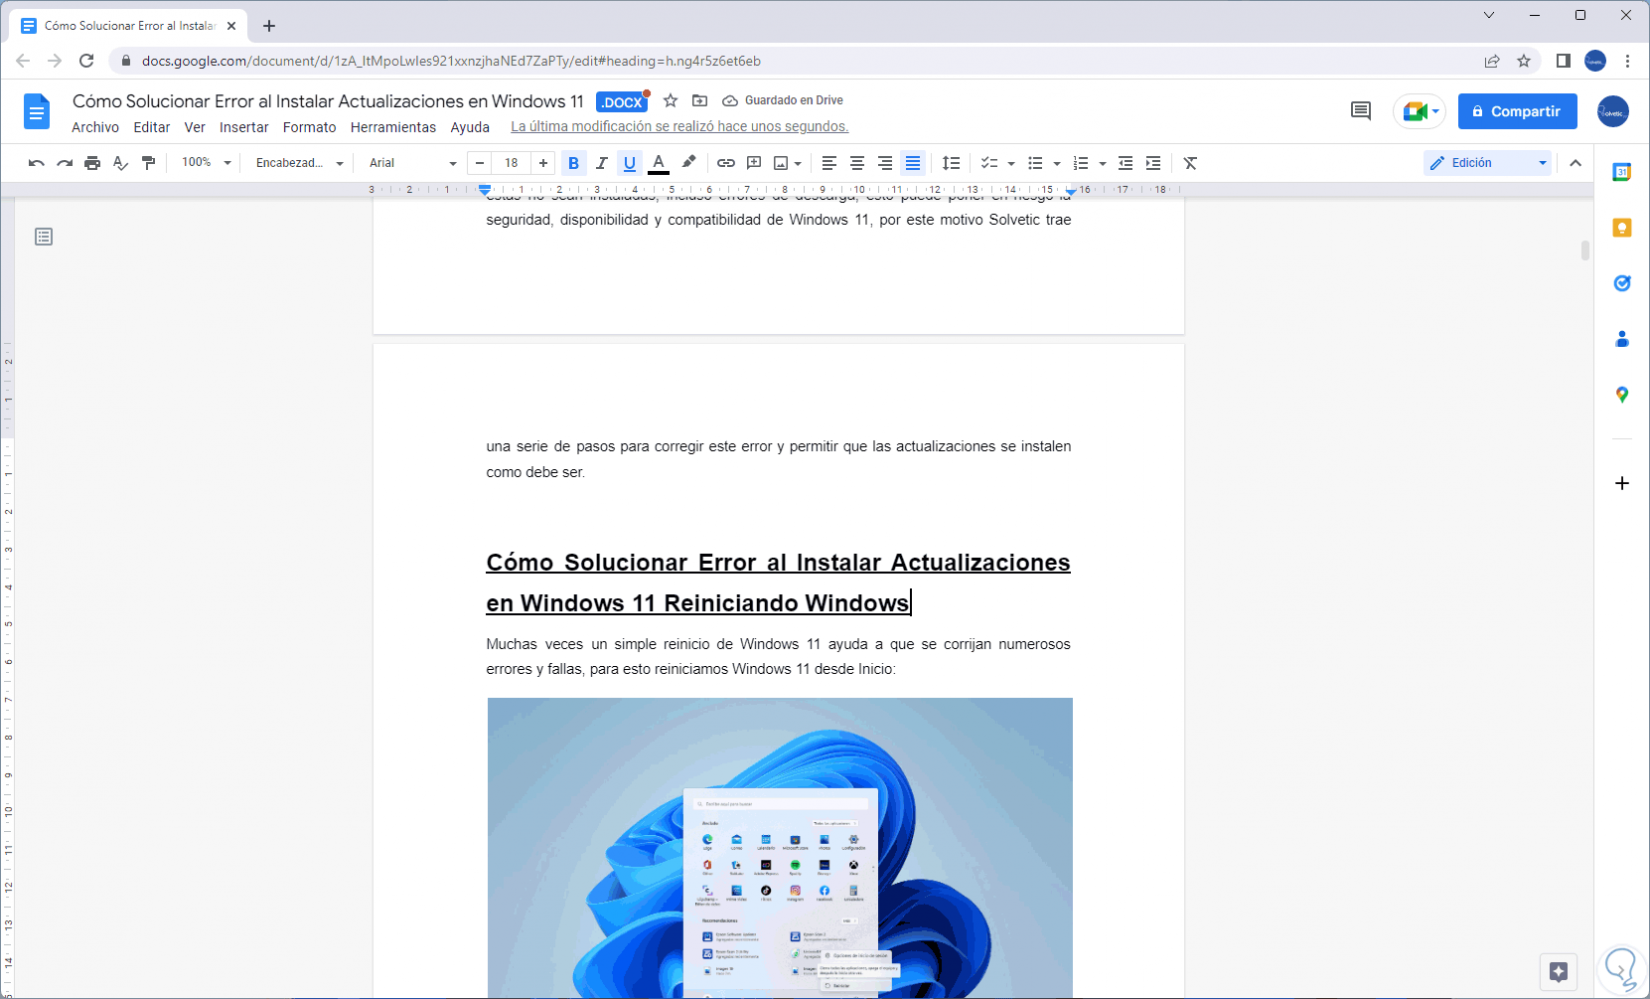Align text to the left
1650x999 pixels.
(829, 163)
